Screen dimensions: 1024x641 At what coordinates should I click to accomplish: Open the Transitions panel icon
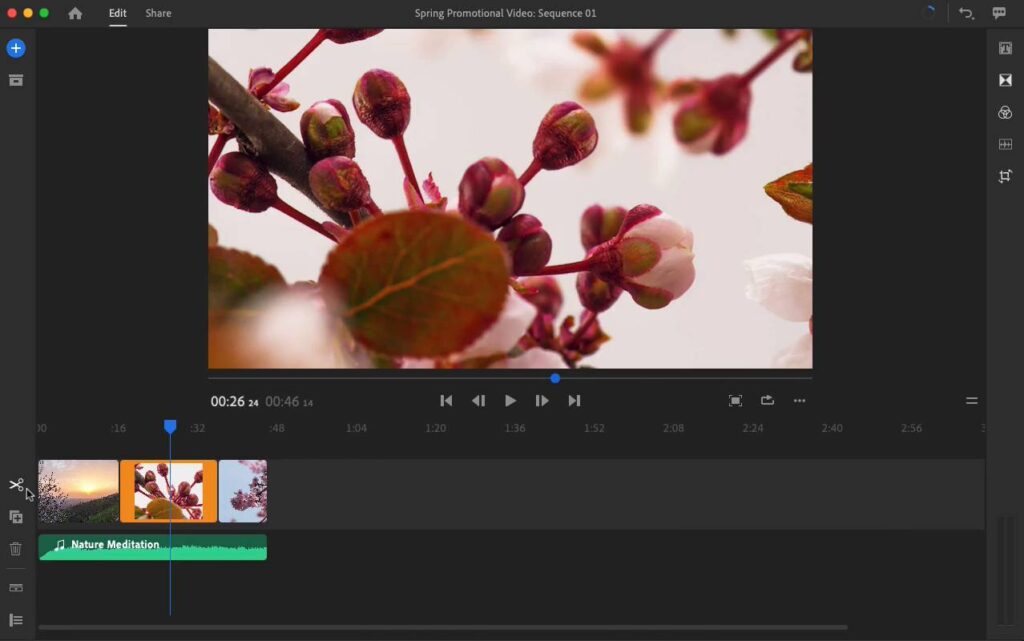point(1005,80)
